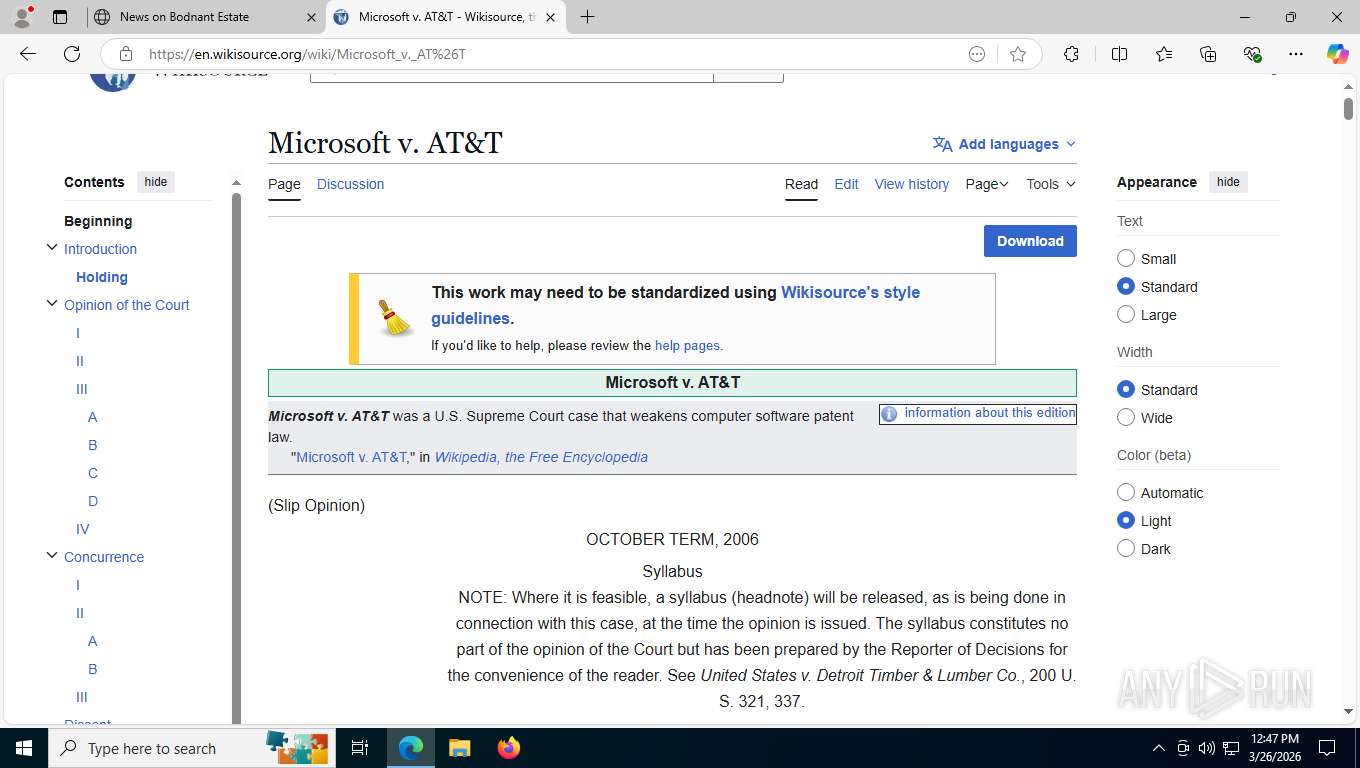
Task: Close the Microsoft v. AT&T tab
Action: point(550,17)
